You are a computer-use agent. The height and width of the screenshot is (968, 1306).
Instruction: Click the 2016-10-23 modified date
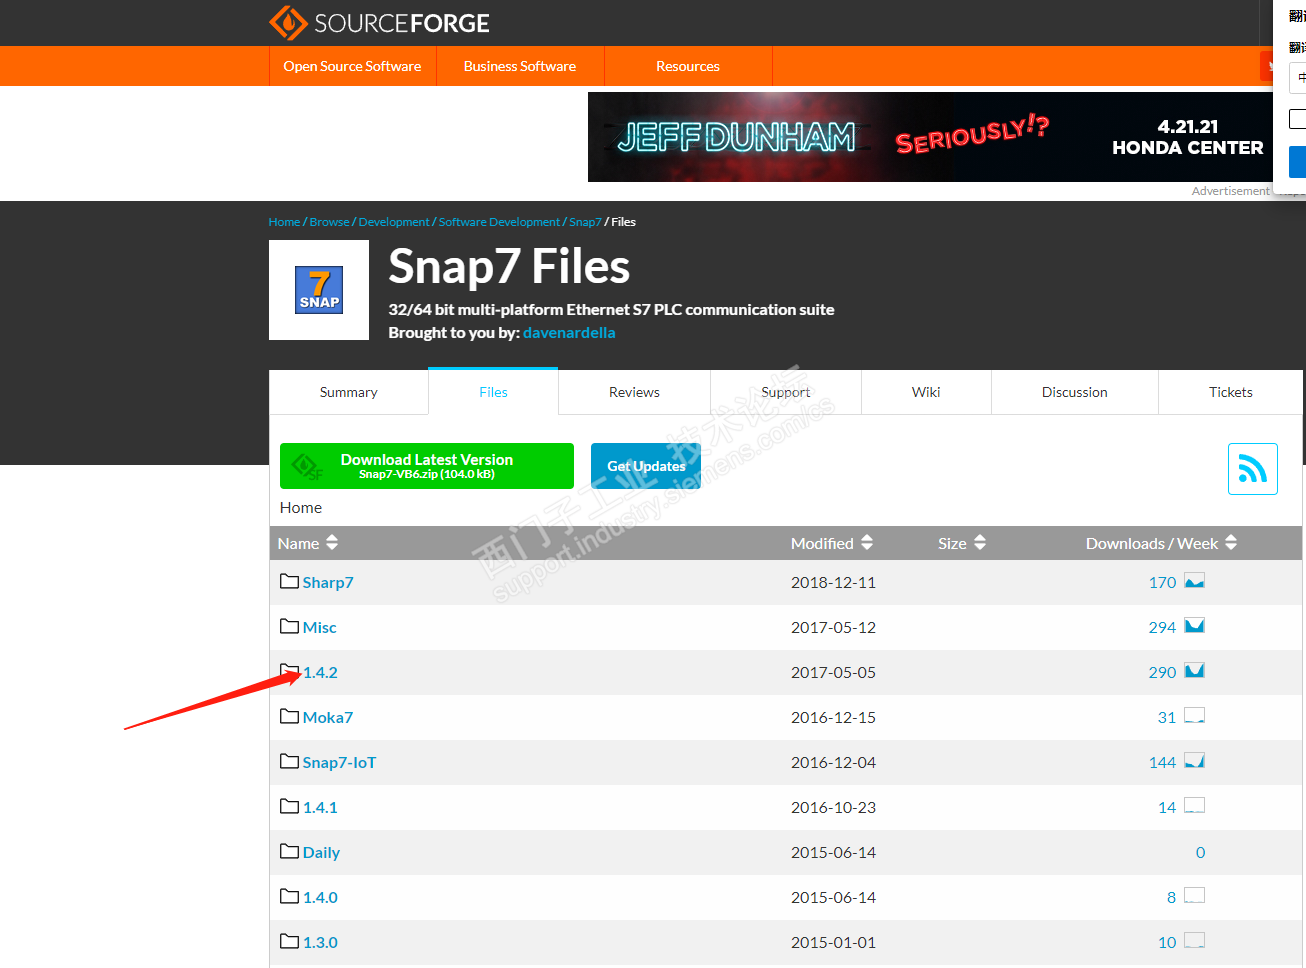pyautogui.click(x=833, y=807)
